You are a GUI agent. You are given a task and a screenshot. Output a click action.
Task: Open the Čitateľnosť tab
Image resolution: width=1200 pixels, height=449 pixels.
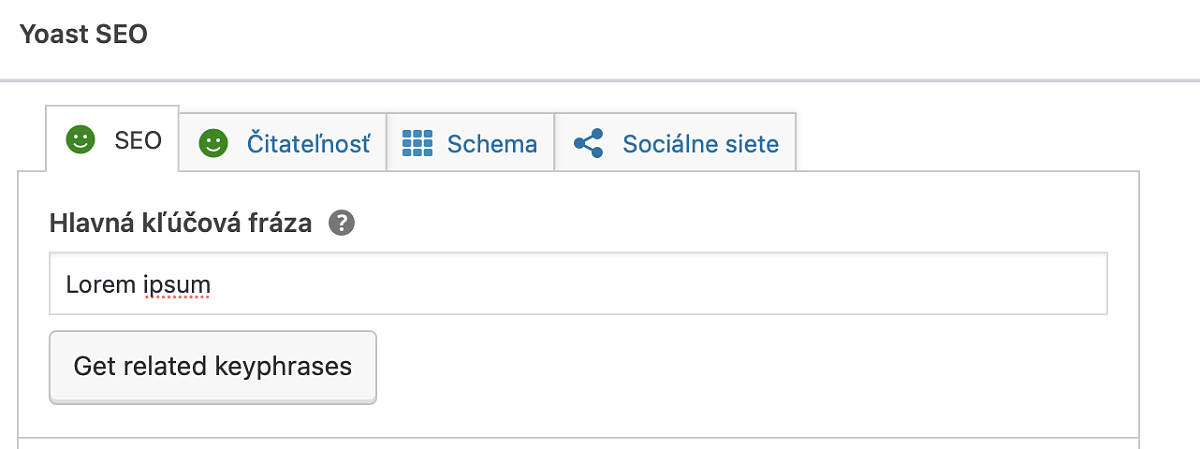(308, 143)
